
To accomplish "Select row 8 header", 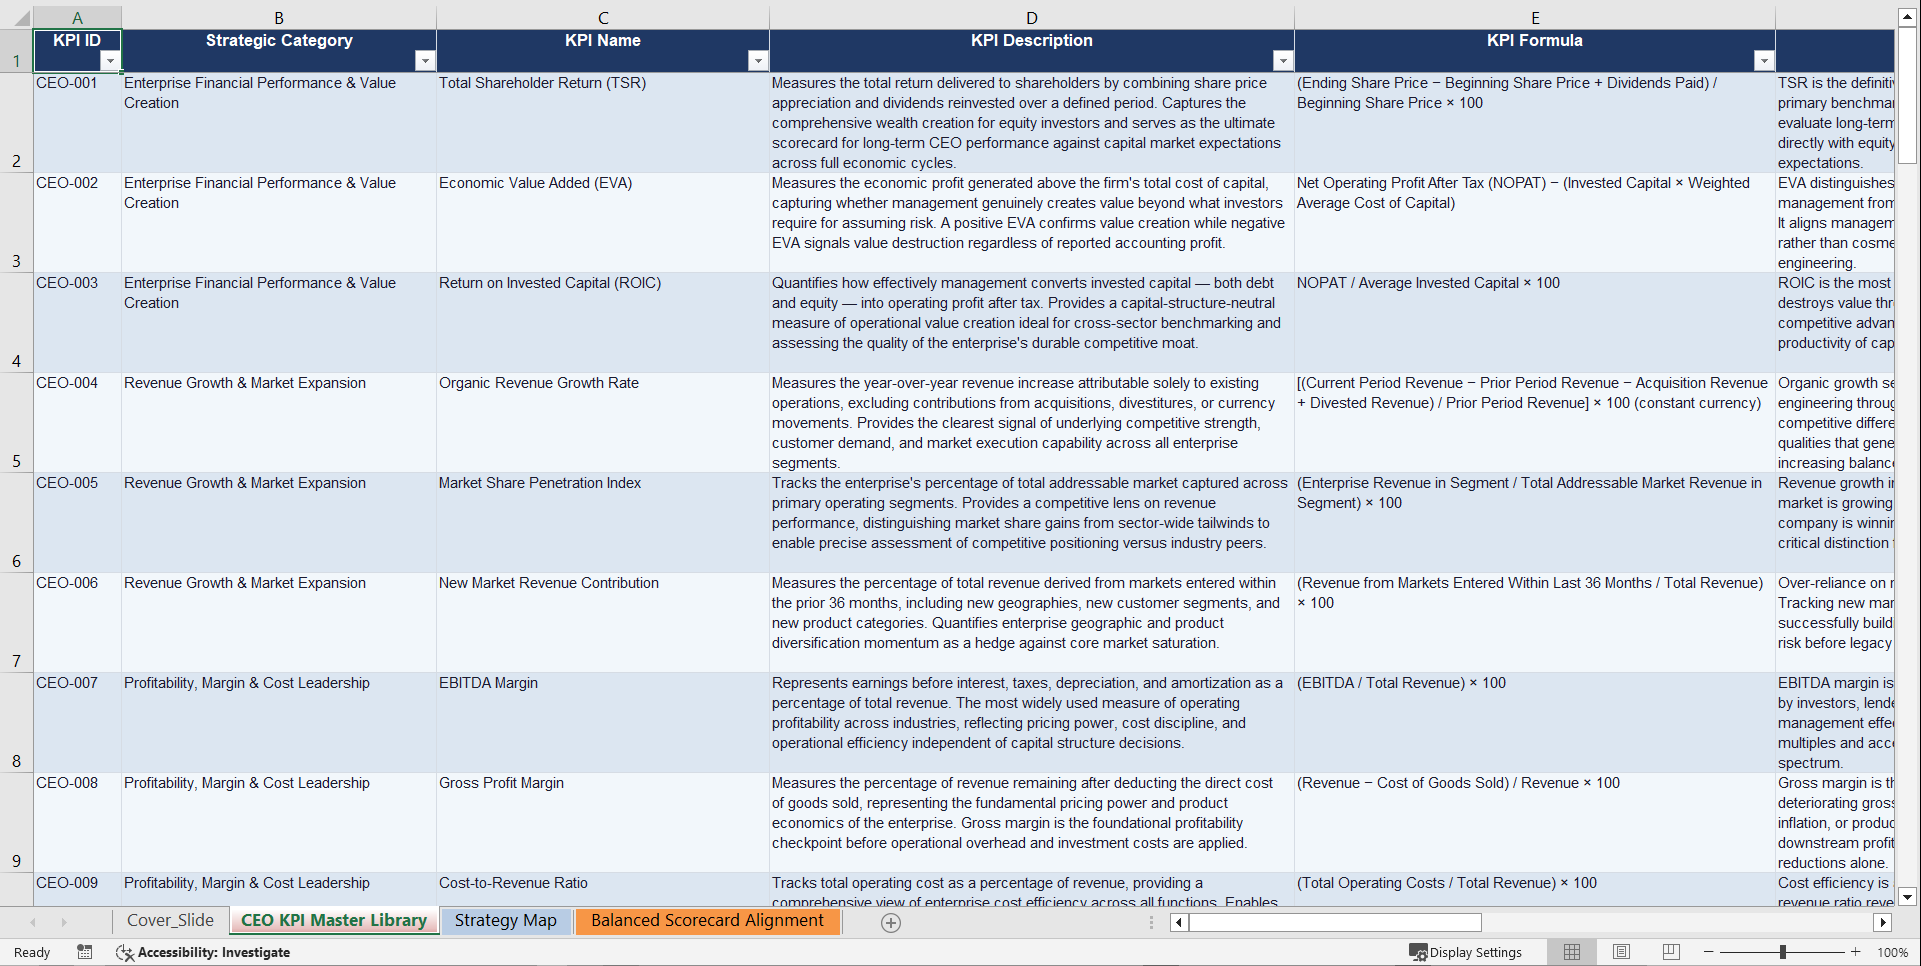I will coord(16,722).
